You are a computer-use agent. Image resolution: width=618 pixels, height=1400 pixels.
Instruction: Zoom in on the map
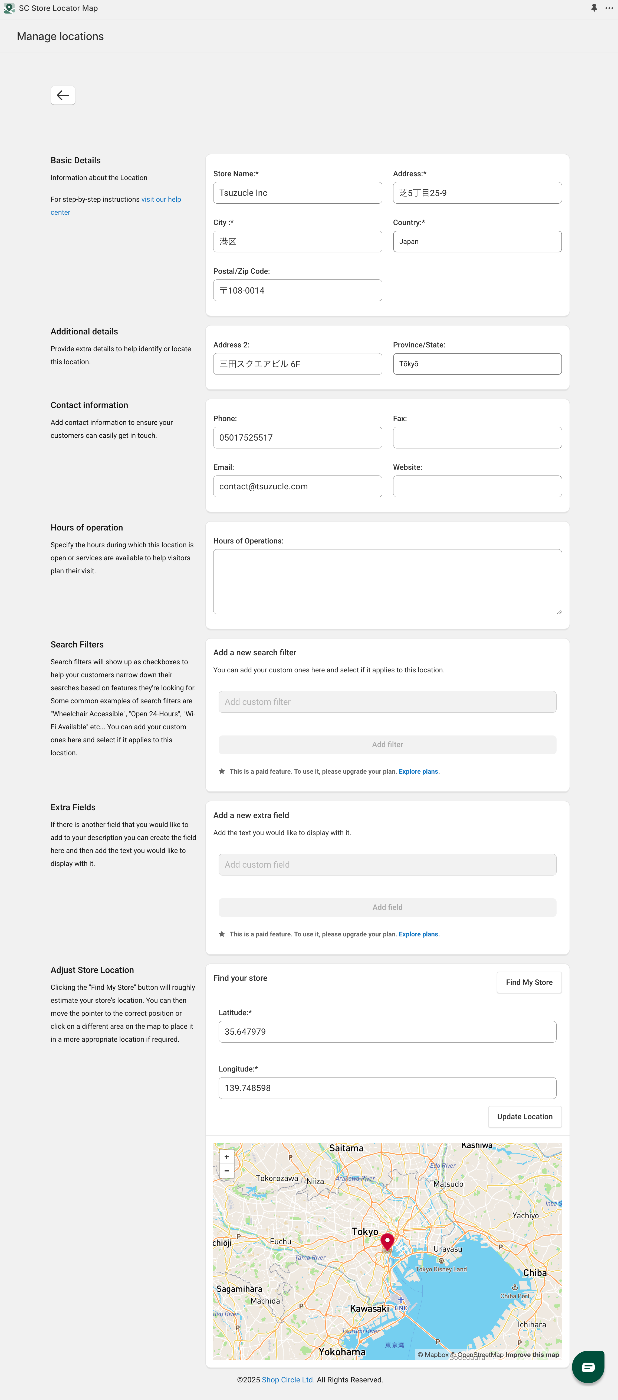227,1157
